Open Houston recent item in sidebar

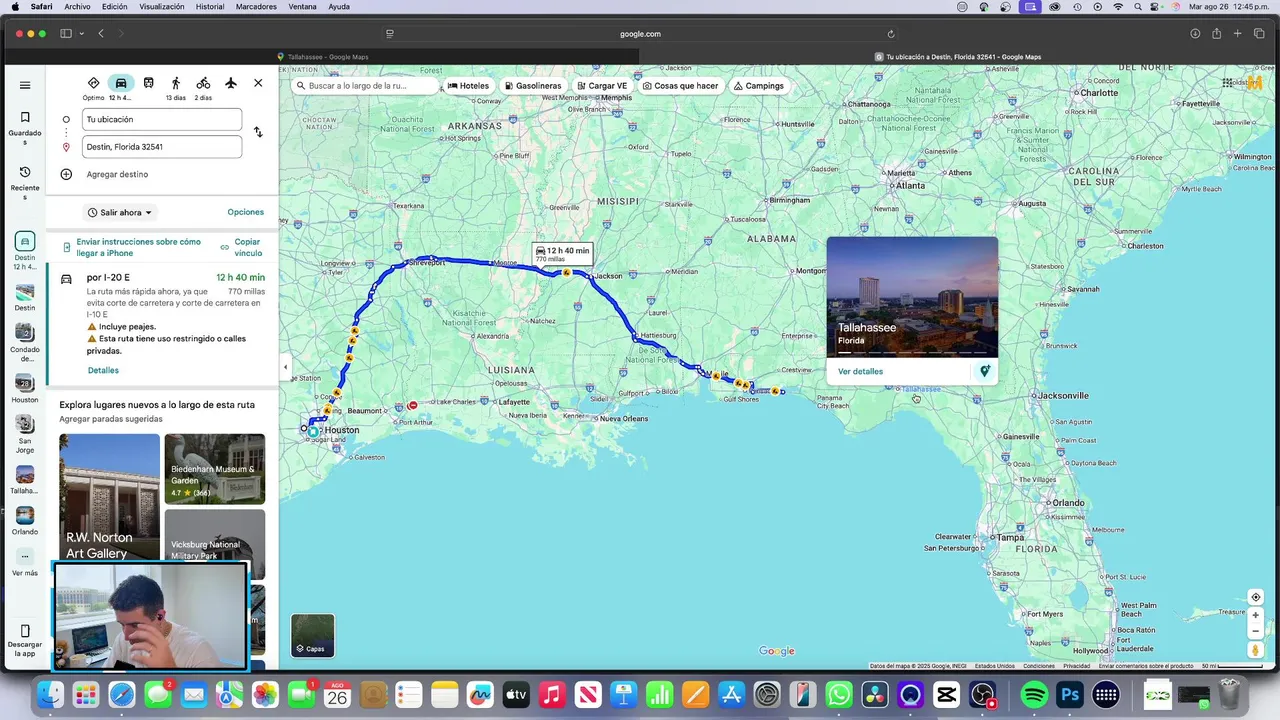25,388
